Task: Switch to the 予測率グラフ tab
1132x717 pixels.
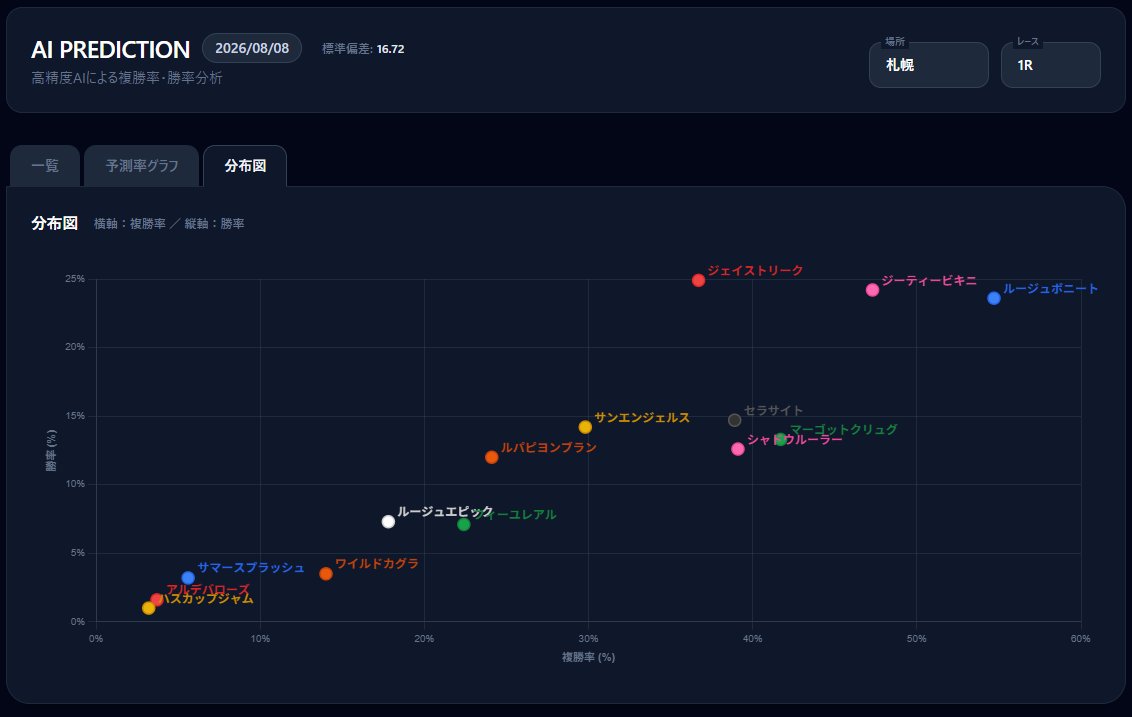Action: pos(142,166)
